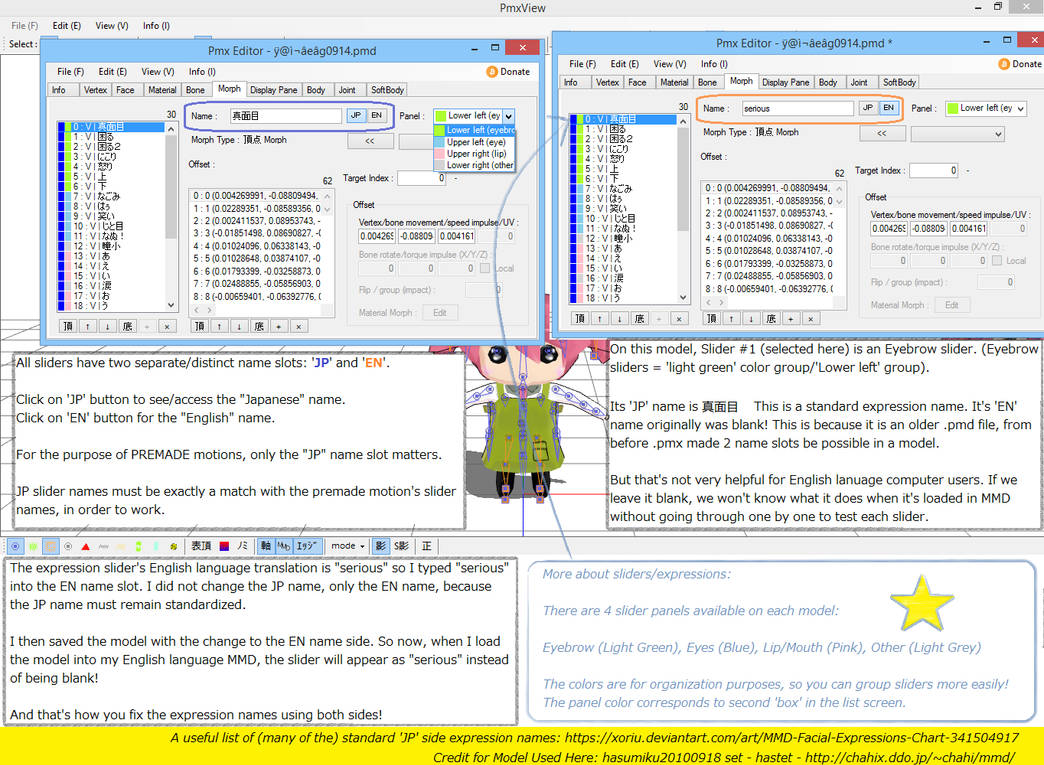1044x765 pixels.
Task: Delete morph with × under left window morph list
Action: (167, 326)
